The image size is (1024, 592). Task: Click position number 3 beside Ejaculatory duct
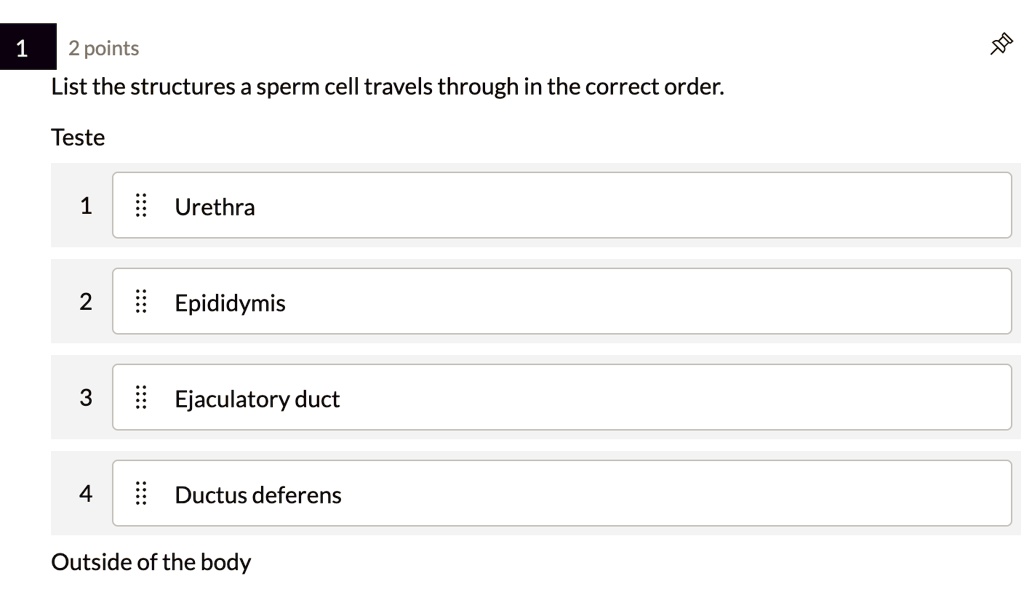85,397
